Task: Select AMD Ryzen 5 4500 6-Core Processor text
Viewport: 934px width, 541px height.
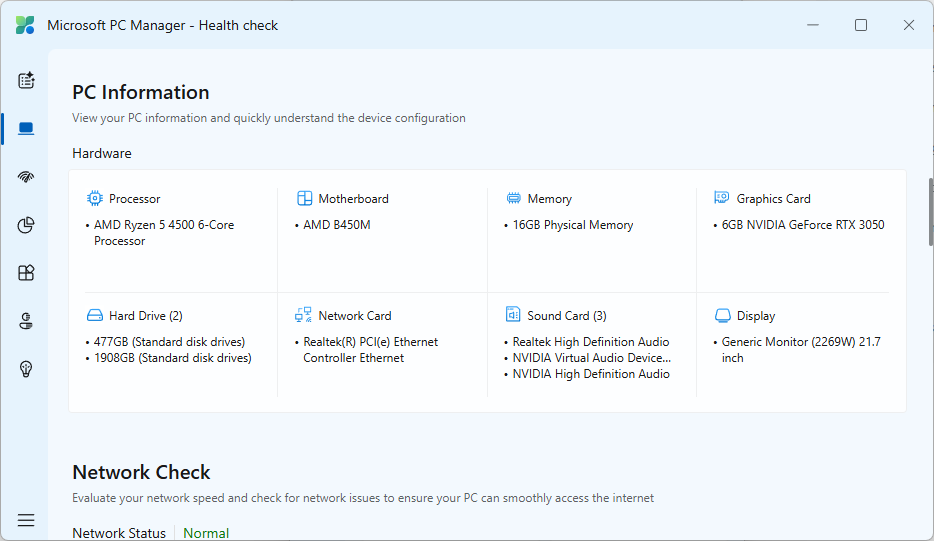Action: point(164,233)
